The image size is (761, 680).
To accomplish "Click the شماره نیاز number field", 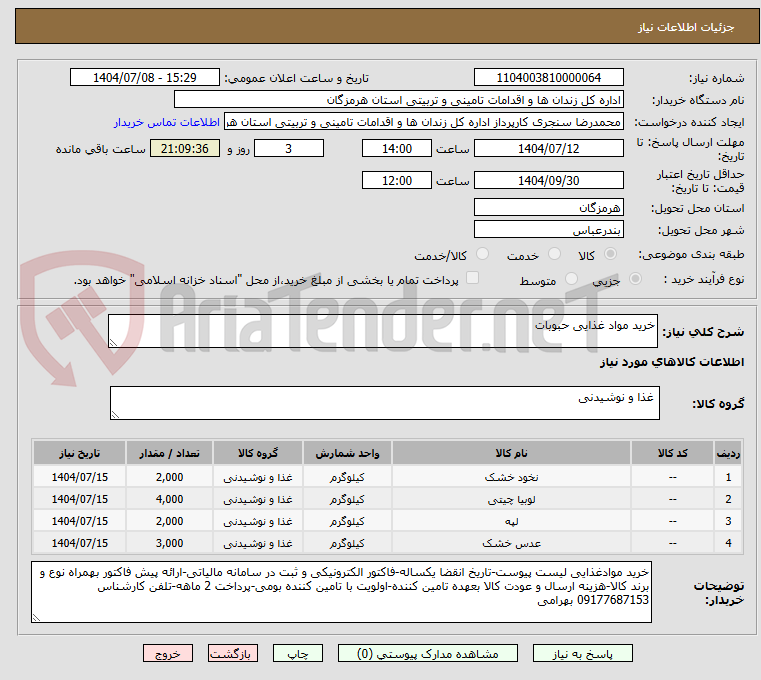I will coord(548,77).
